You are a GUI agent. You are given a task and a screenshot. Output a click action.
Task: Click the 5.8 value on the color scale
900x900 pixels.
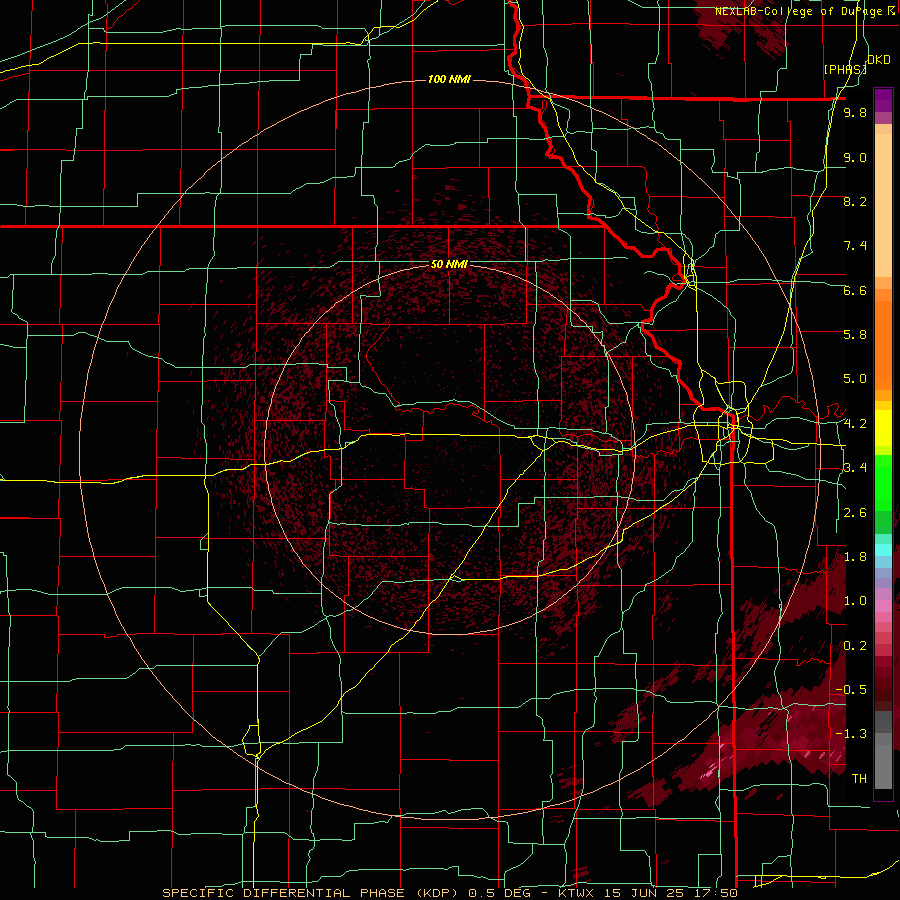[x=855, y=335]
